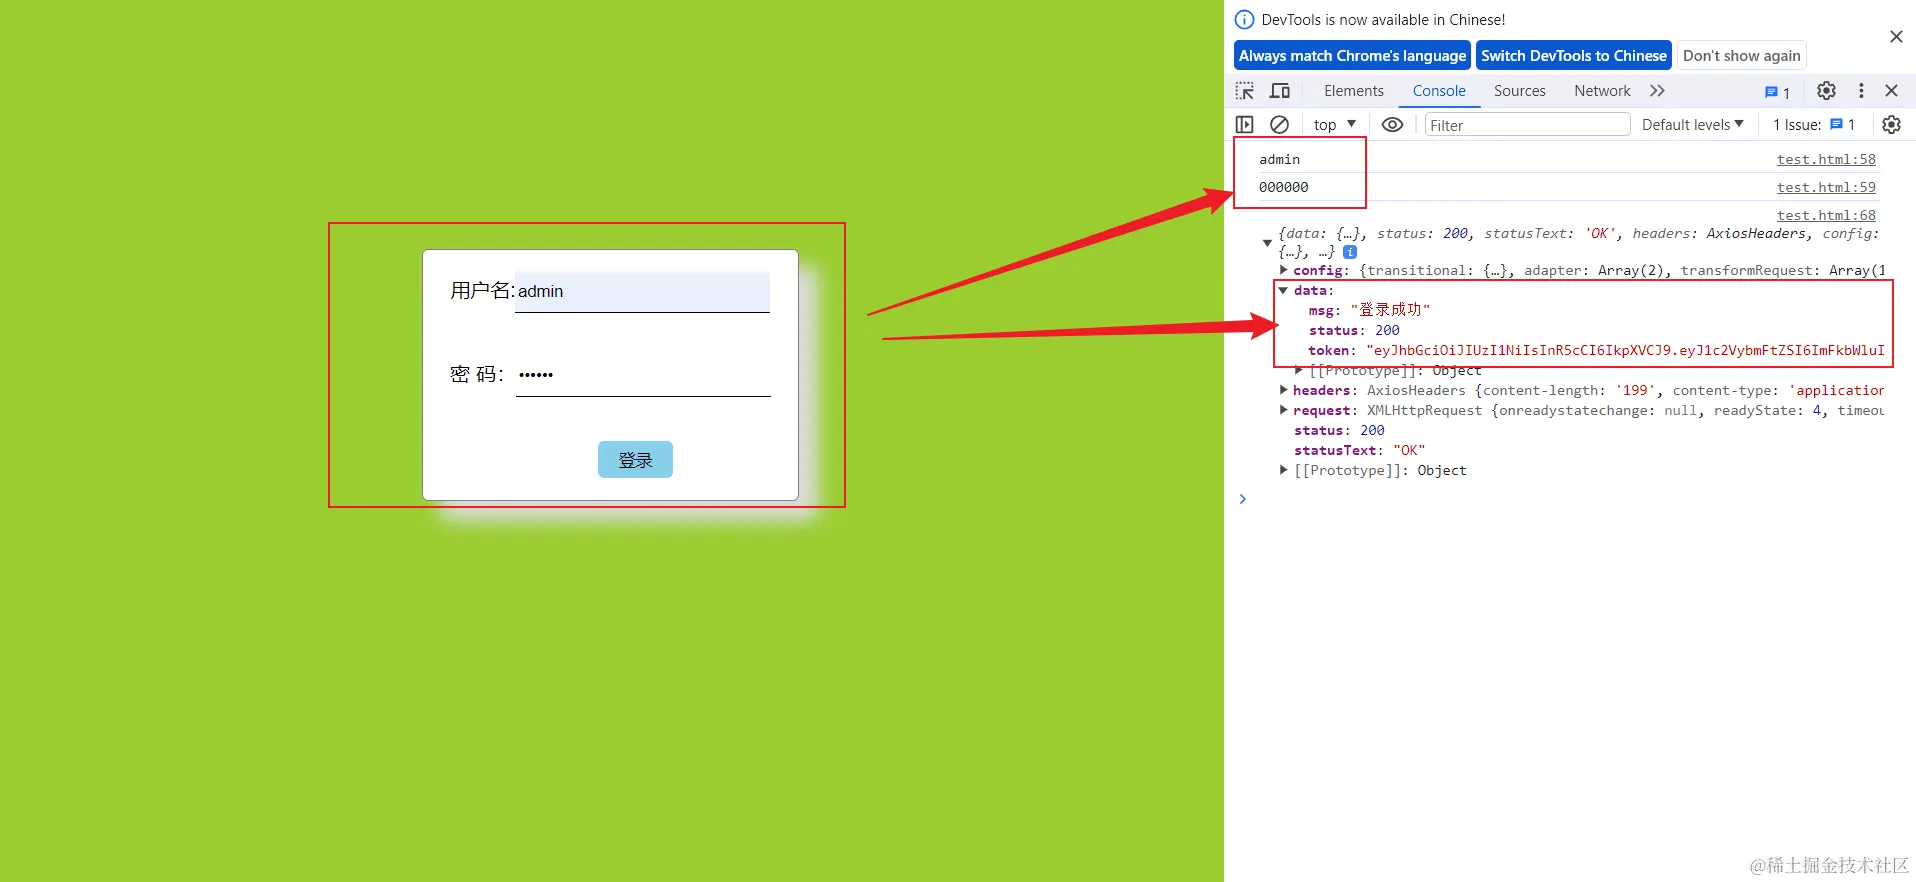1916x882 pixels.
Task: Switch to the Sources tab
Action: coord(1519,91)
